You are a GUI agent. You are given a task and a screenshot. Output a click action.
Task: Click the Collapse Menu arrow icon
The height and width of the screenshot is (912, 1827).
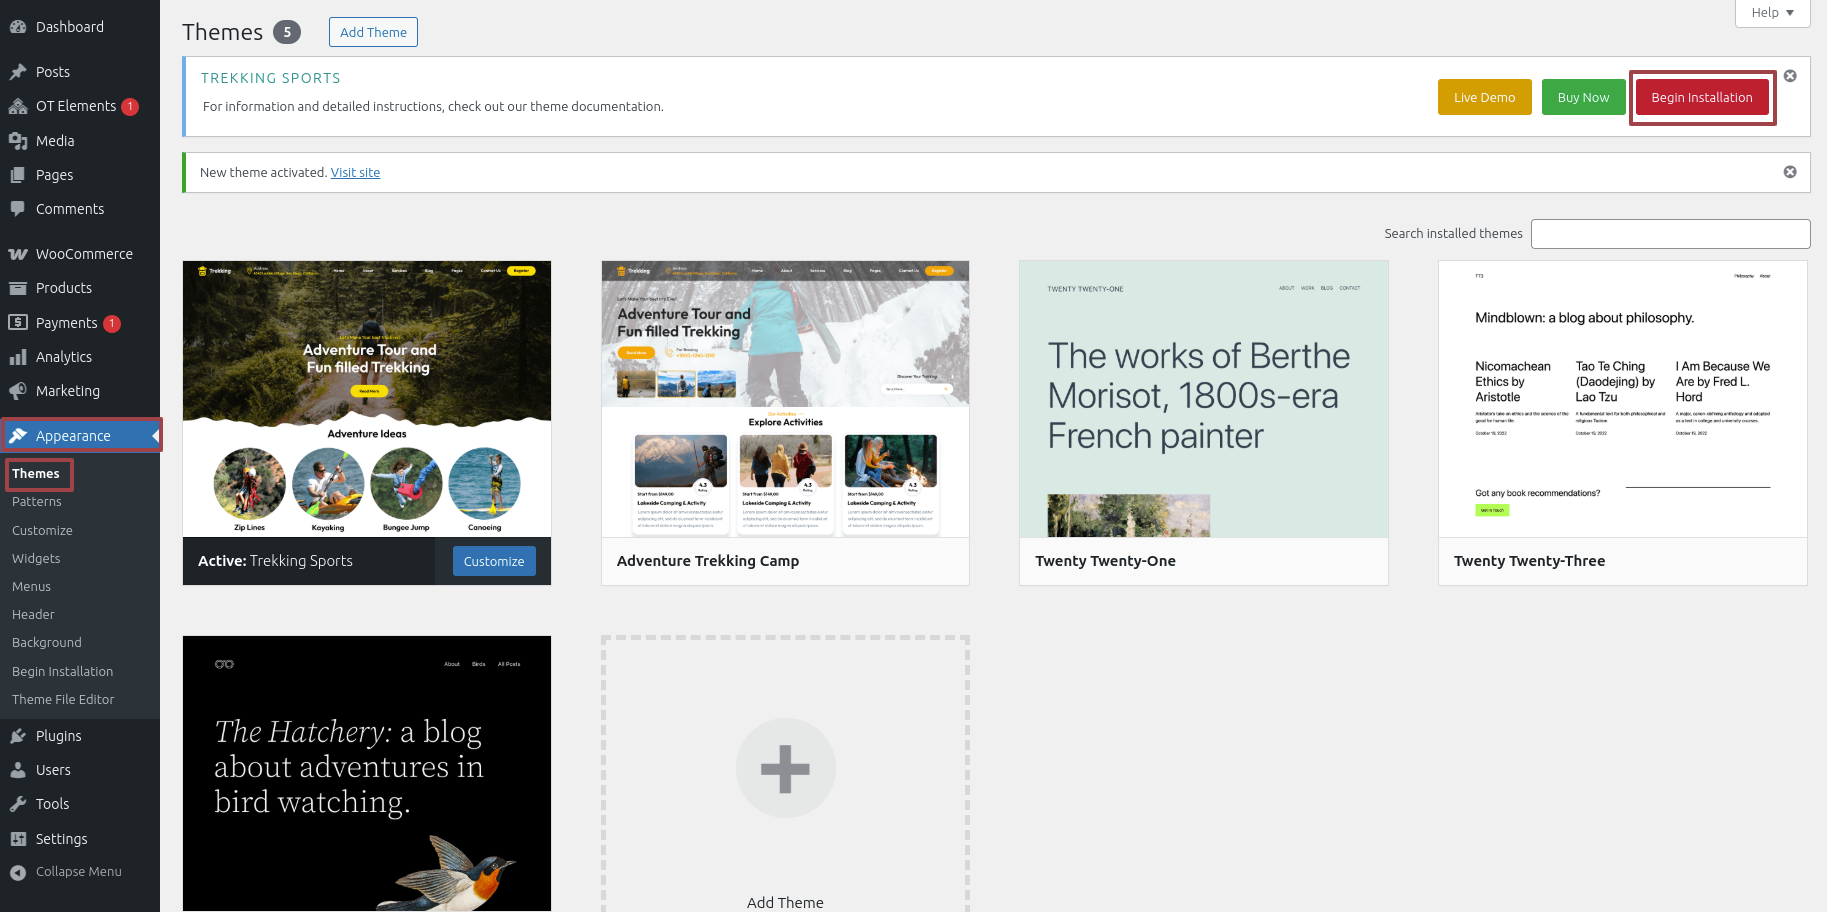tap(18, 872)
